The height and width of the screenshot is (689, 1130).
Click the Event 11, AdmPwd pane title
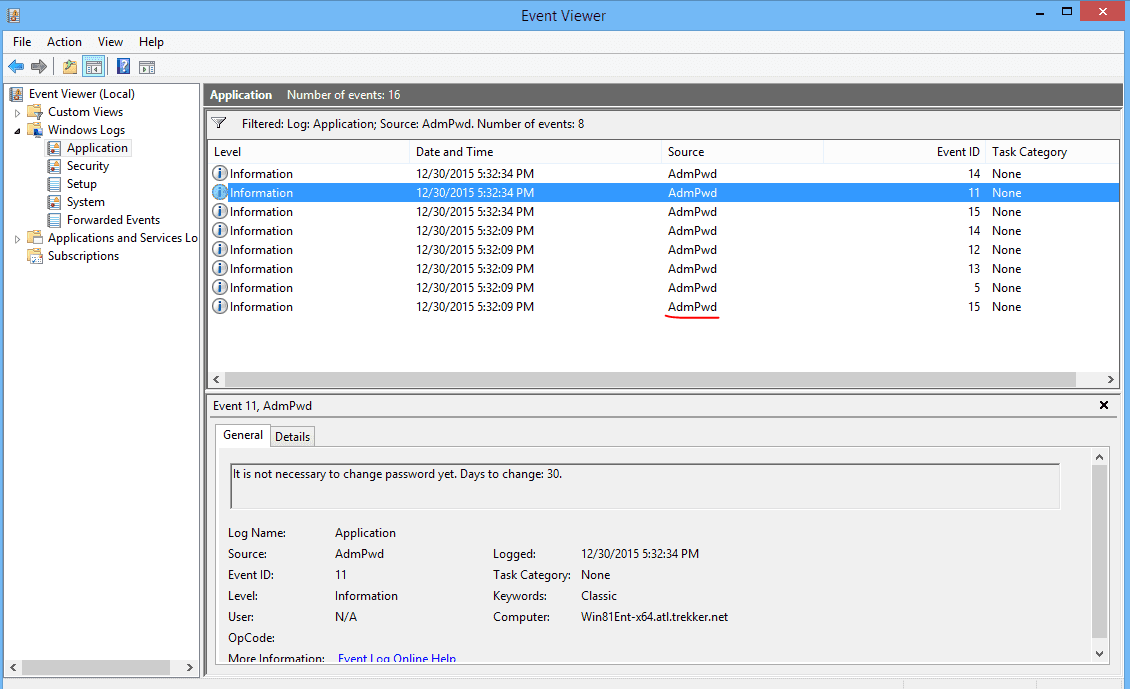262,406
